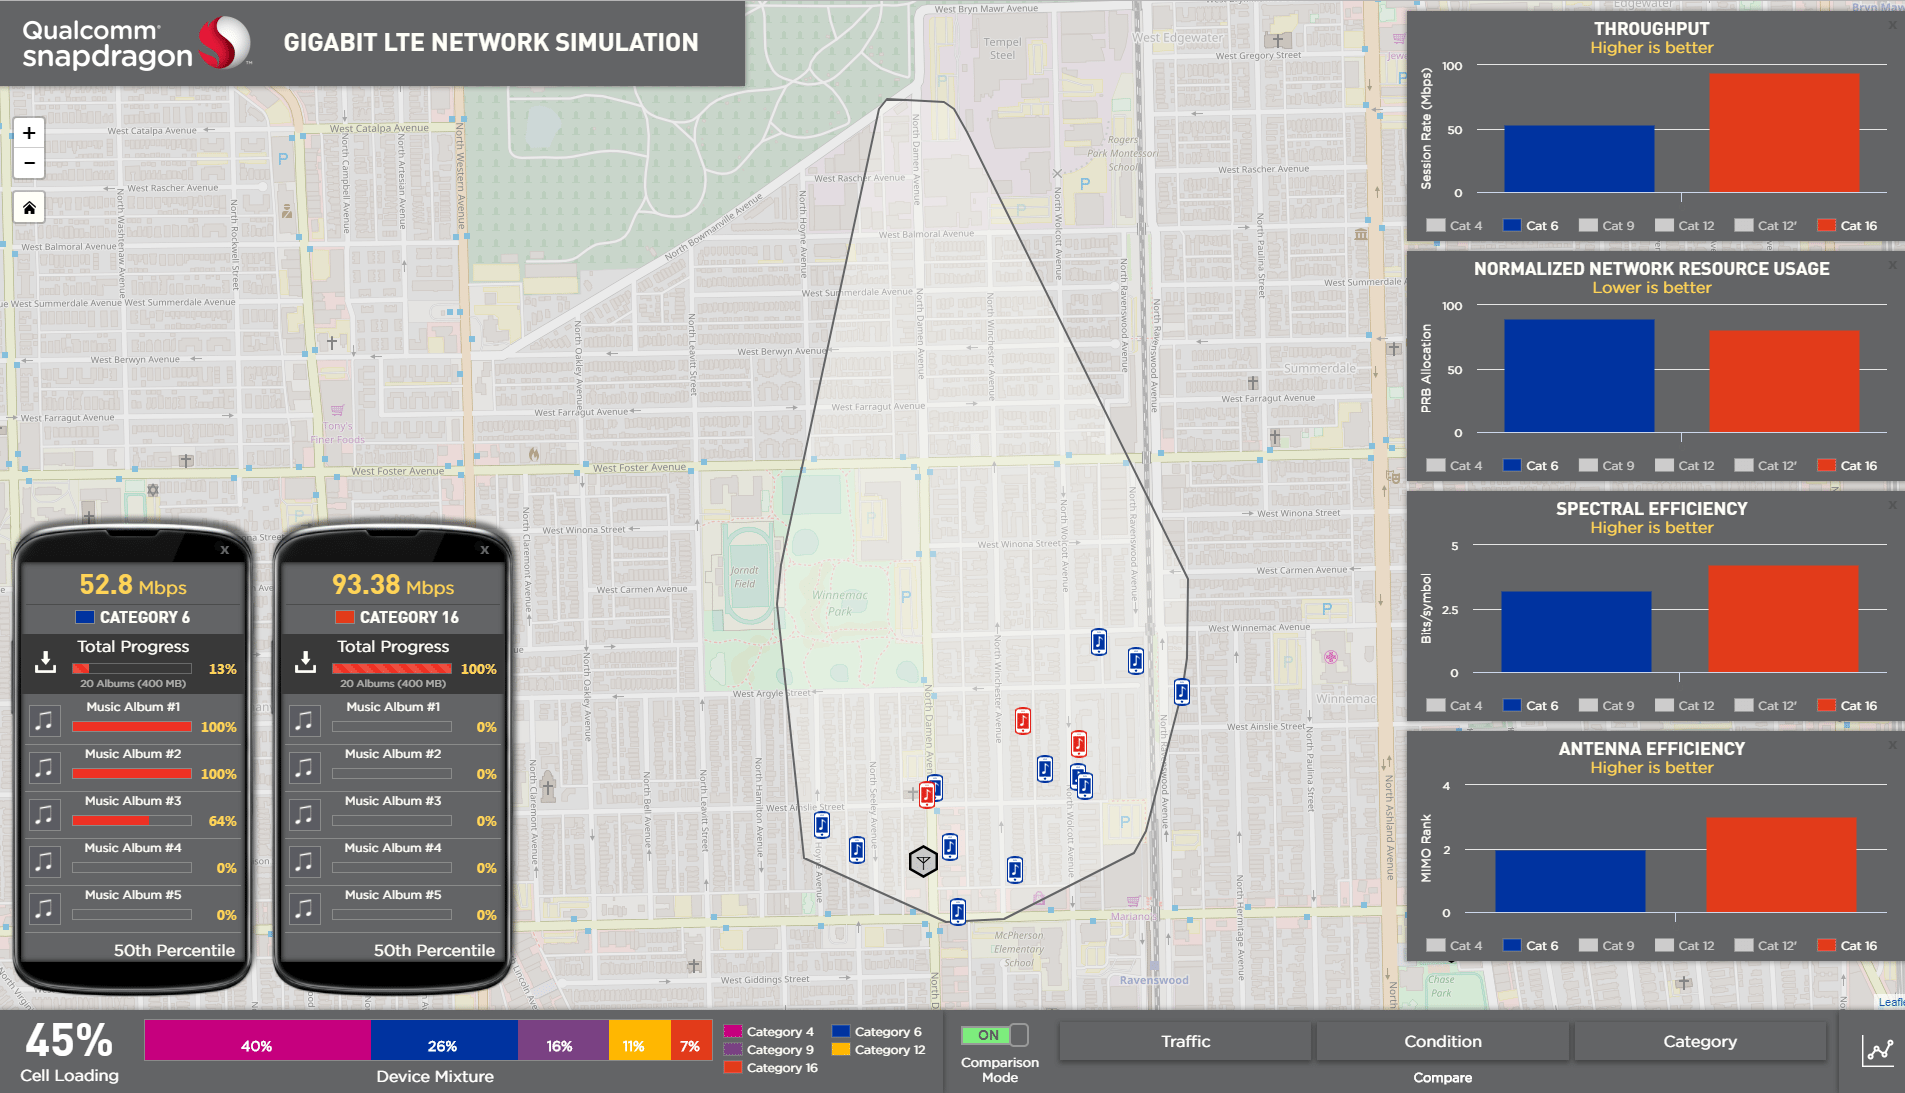This screenshot has height=1093, width=1905.
Task: Click download icon on Category 16 phone
Action: (305, 662)
